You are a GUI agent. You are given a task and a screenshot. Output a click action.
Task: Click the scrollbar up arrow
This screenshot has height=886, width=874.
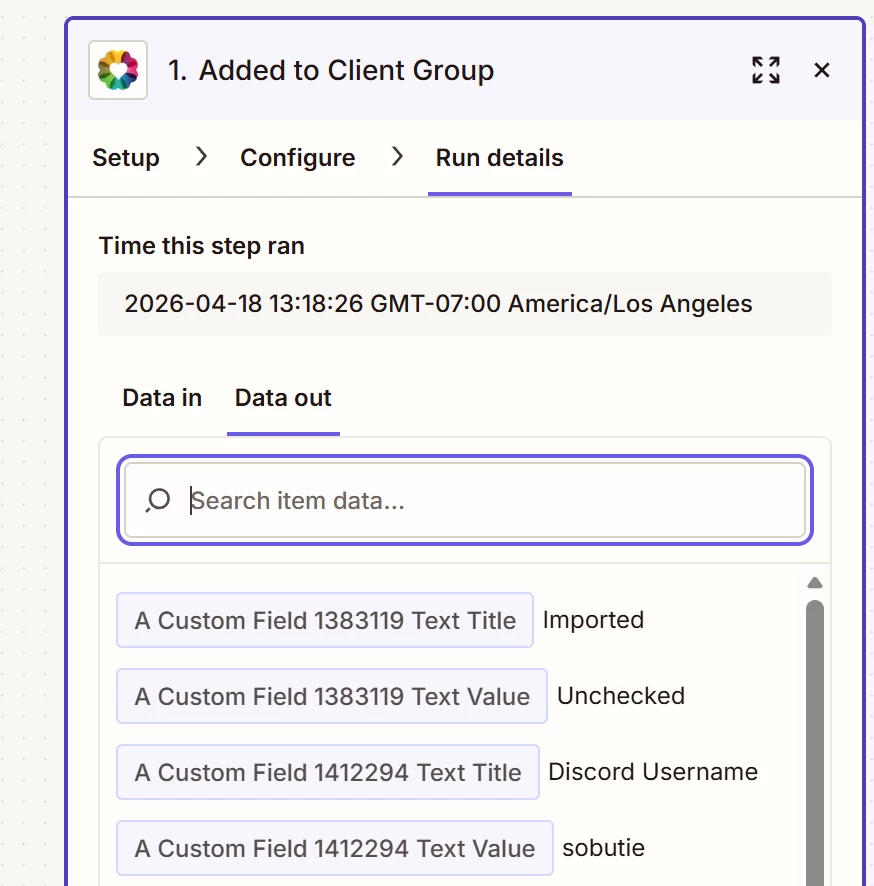(815, 582)
